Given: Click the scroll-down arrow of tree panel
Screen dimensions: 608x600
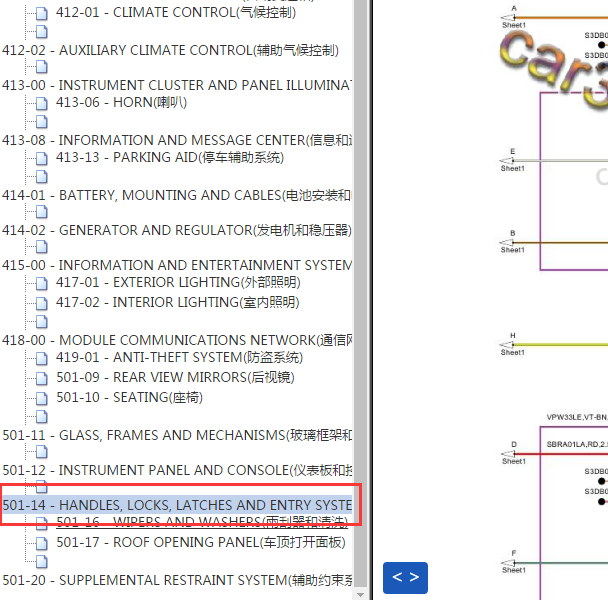Looking at the screenshot, I should point(360,594).
